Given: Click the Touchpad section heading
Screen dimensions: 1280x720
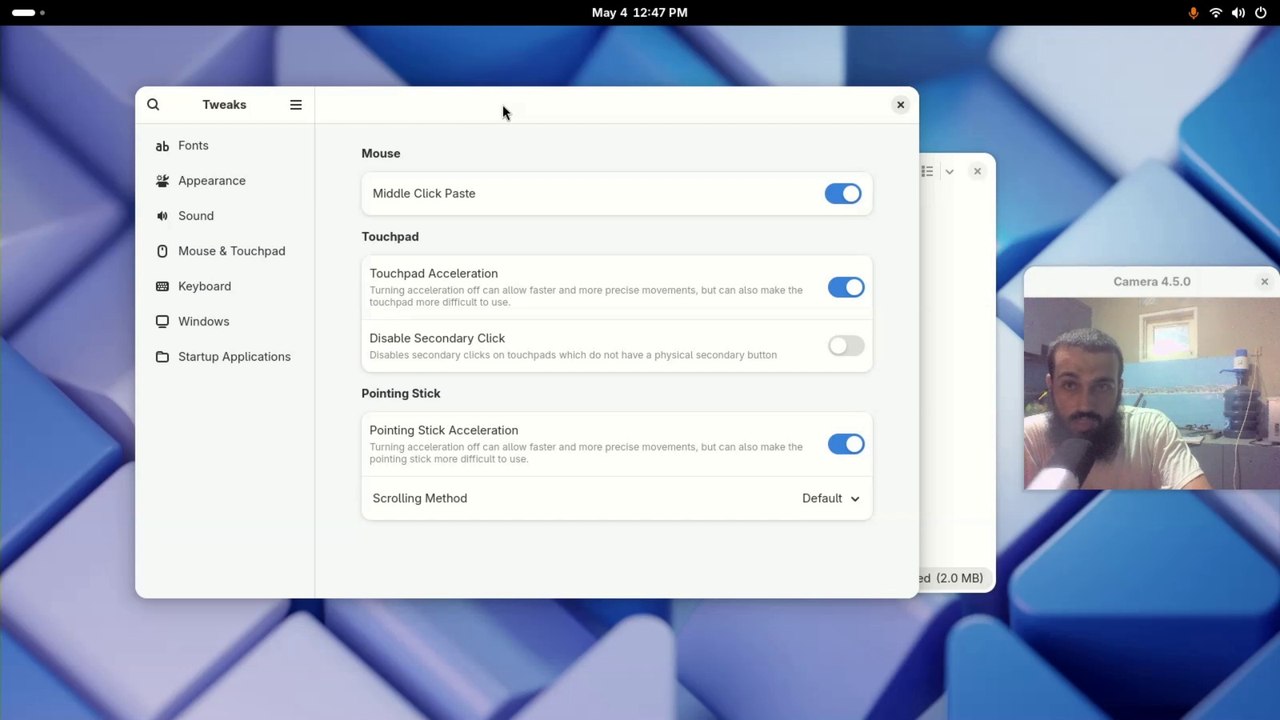Looking at the screenshot, I should pos(390,237).
